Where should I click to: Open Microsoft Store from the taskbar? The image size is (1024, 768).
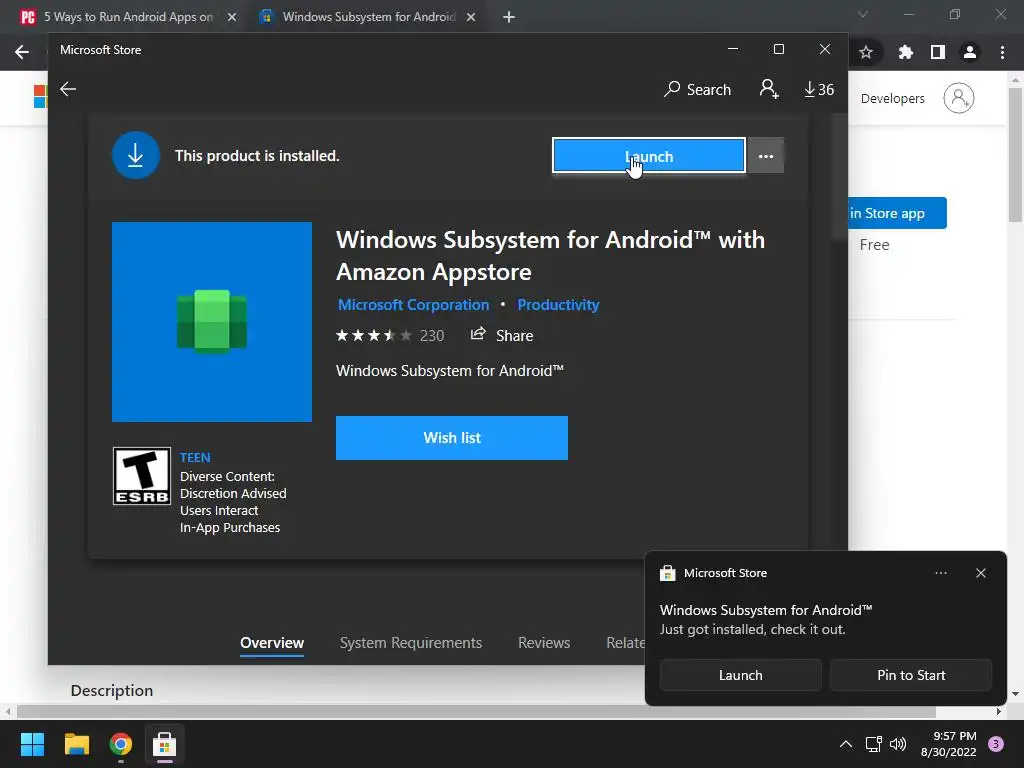[165, 744]
